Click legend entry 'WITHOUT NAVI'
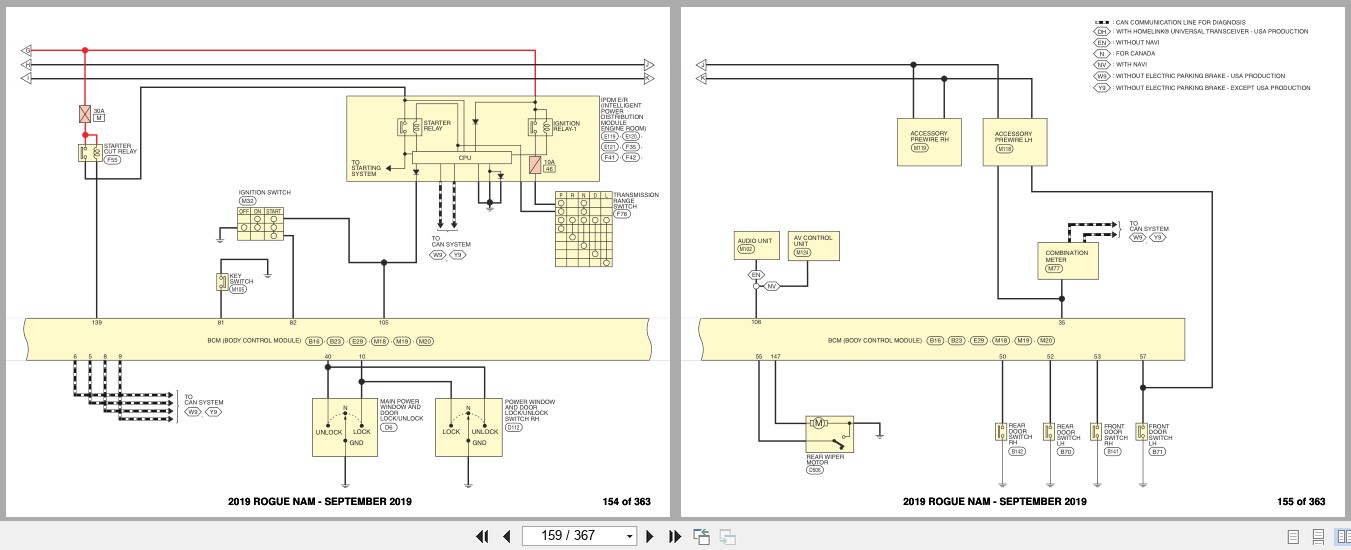This screenshot has width=1351, height=550. pos(1138,43)
